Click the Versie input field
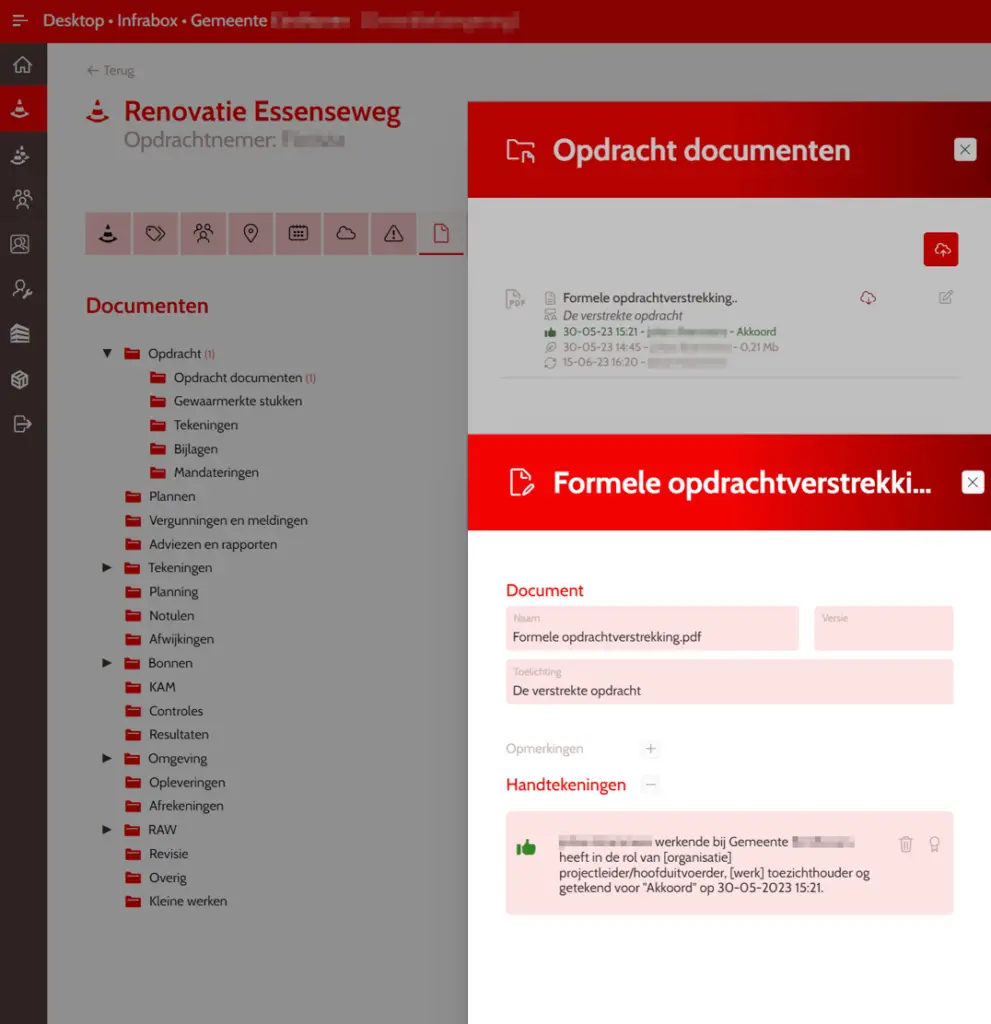 point(883,628)
